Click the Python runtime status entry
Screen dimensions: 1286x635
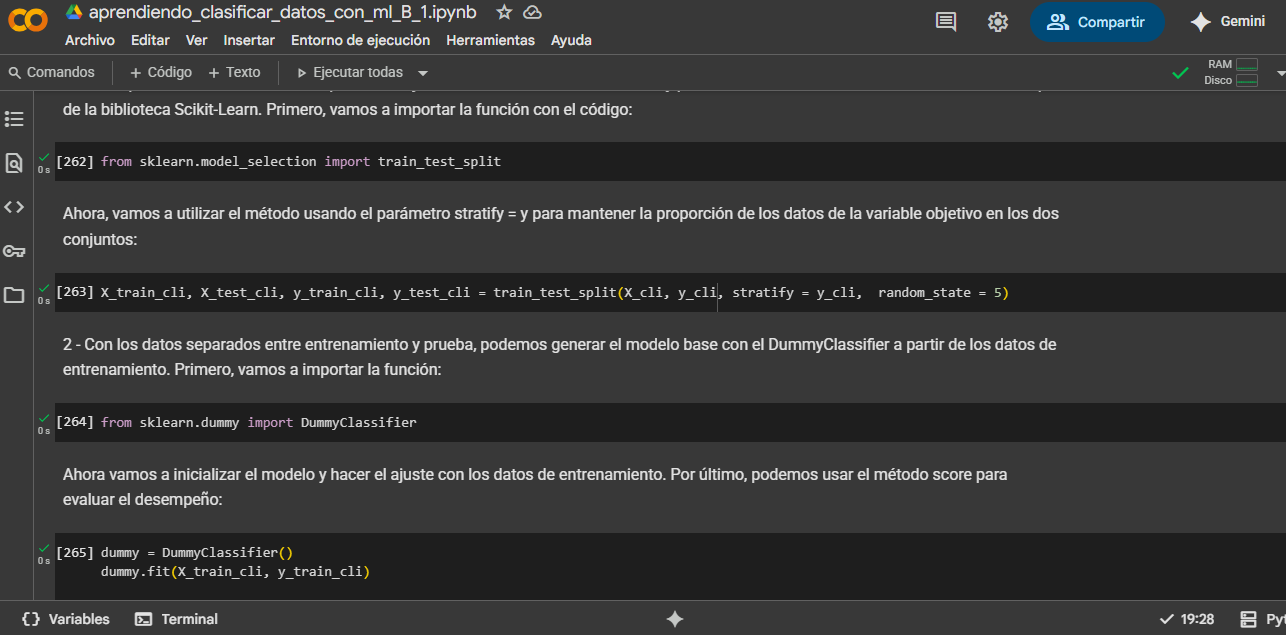1262,619
